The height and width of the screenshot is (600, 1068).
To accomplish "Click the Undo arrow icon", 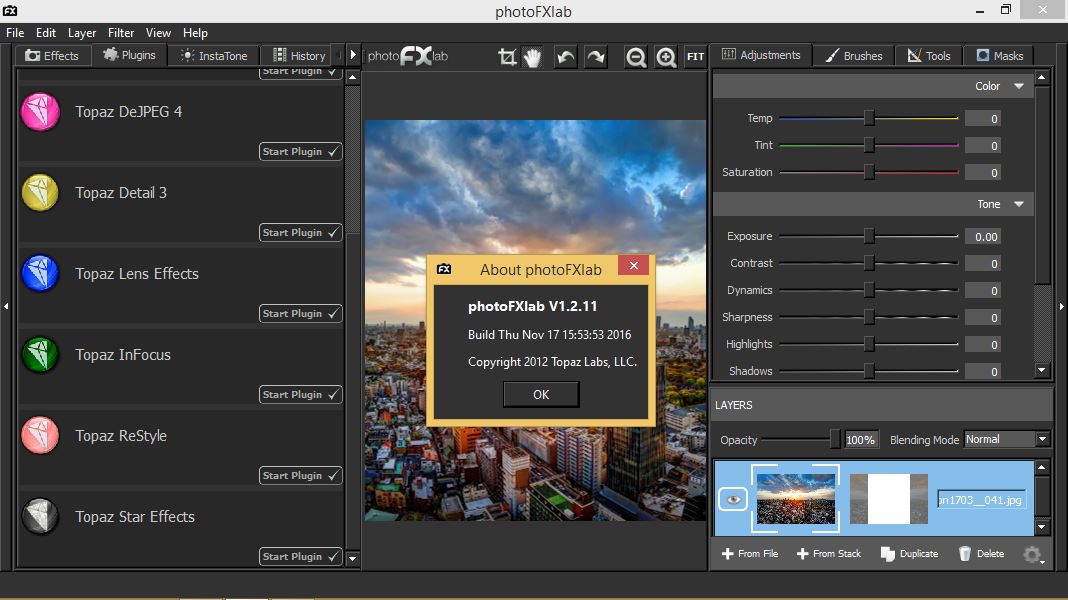I will 565,57.
